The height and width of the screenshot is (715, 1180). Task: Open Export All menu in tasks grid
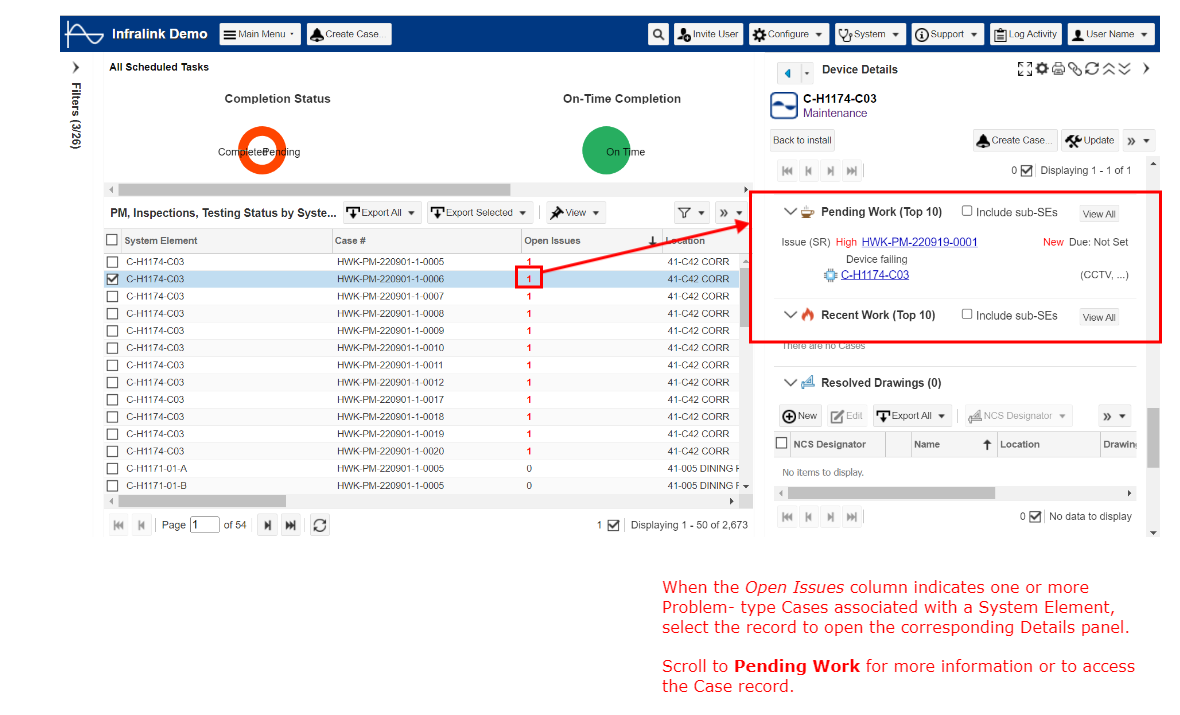click(x=382, y=213)
